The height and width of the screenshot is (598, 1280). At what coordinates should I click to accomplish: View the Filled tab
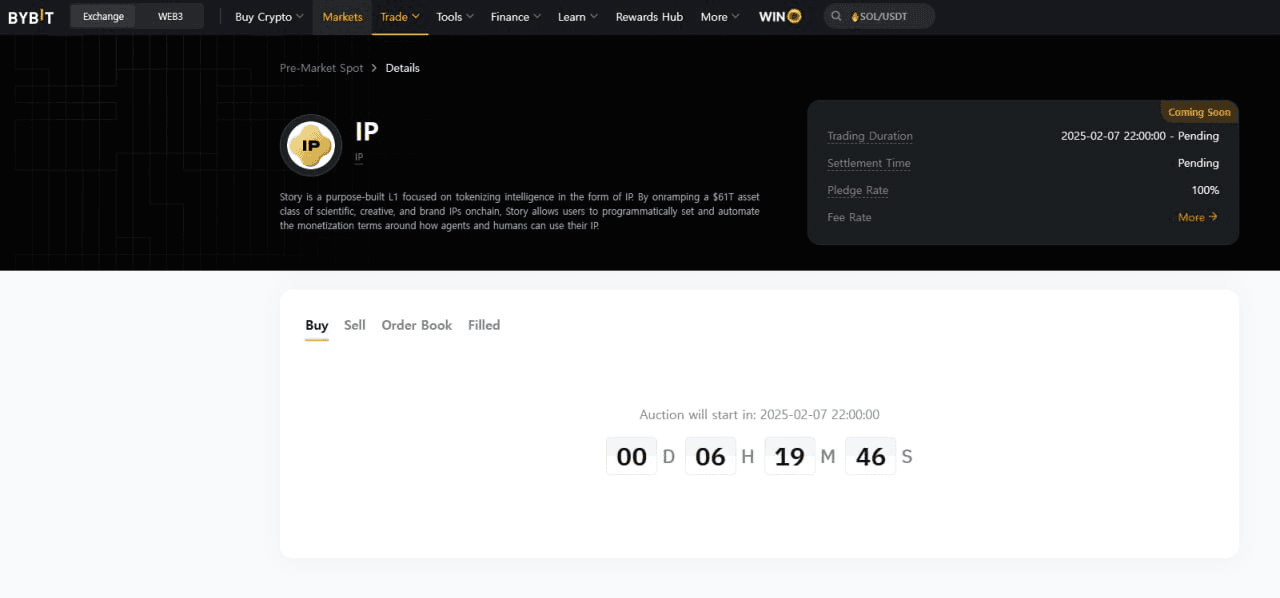(484, 325)
